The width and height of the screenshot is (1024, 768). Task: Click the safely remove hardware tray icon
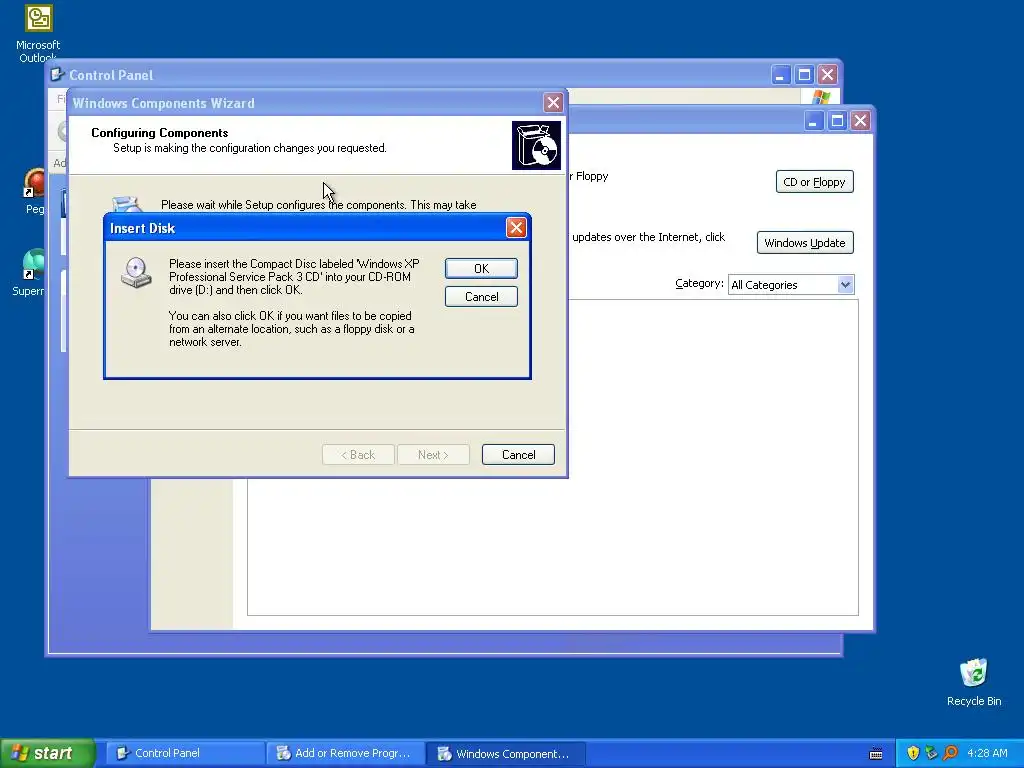point(931,753)
